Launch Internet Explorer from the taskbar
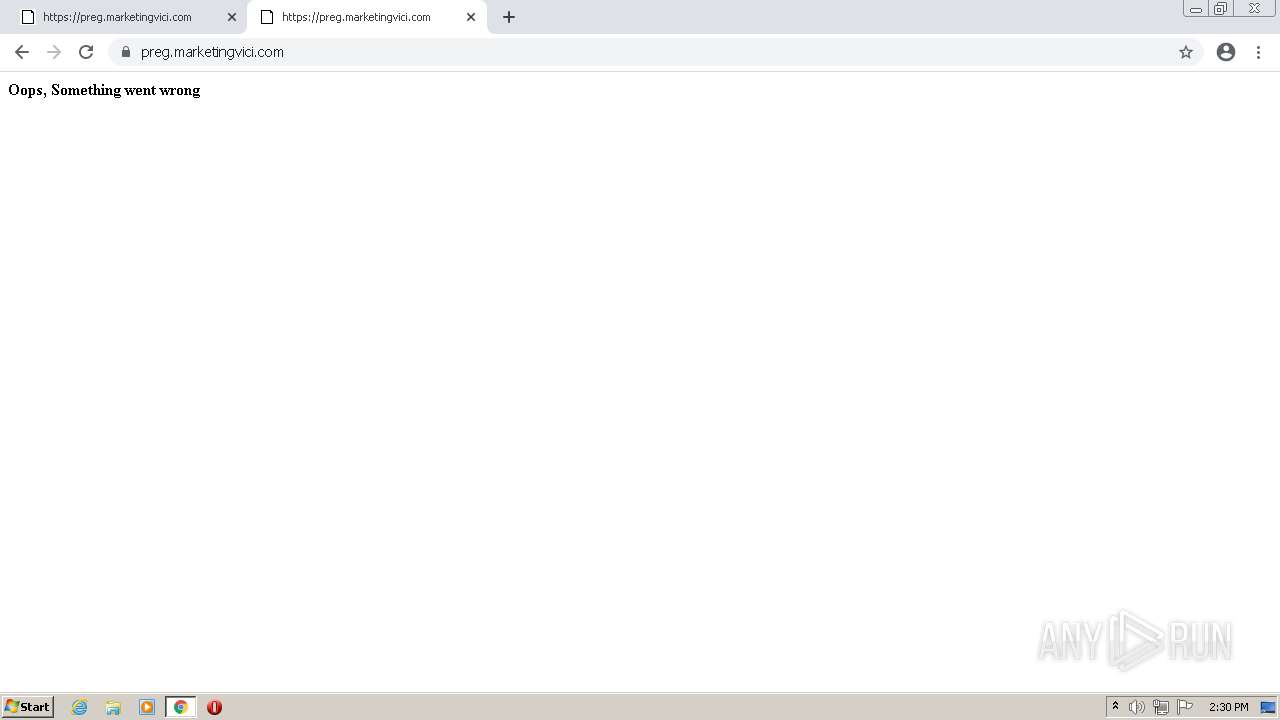Image resolution: width=1280 pixels, height=720 pixels. pos(80,707)
